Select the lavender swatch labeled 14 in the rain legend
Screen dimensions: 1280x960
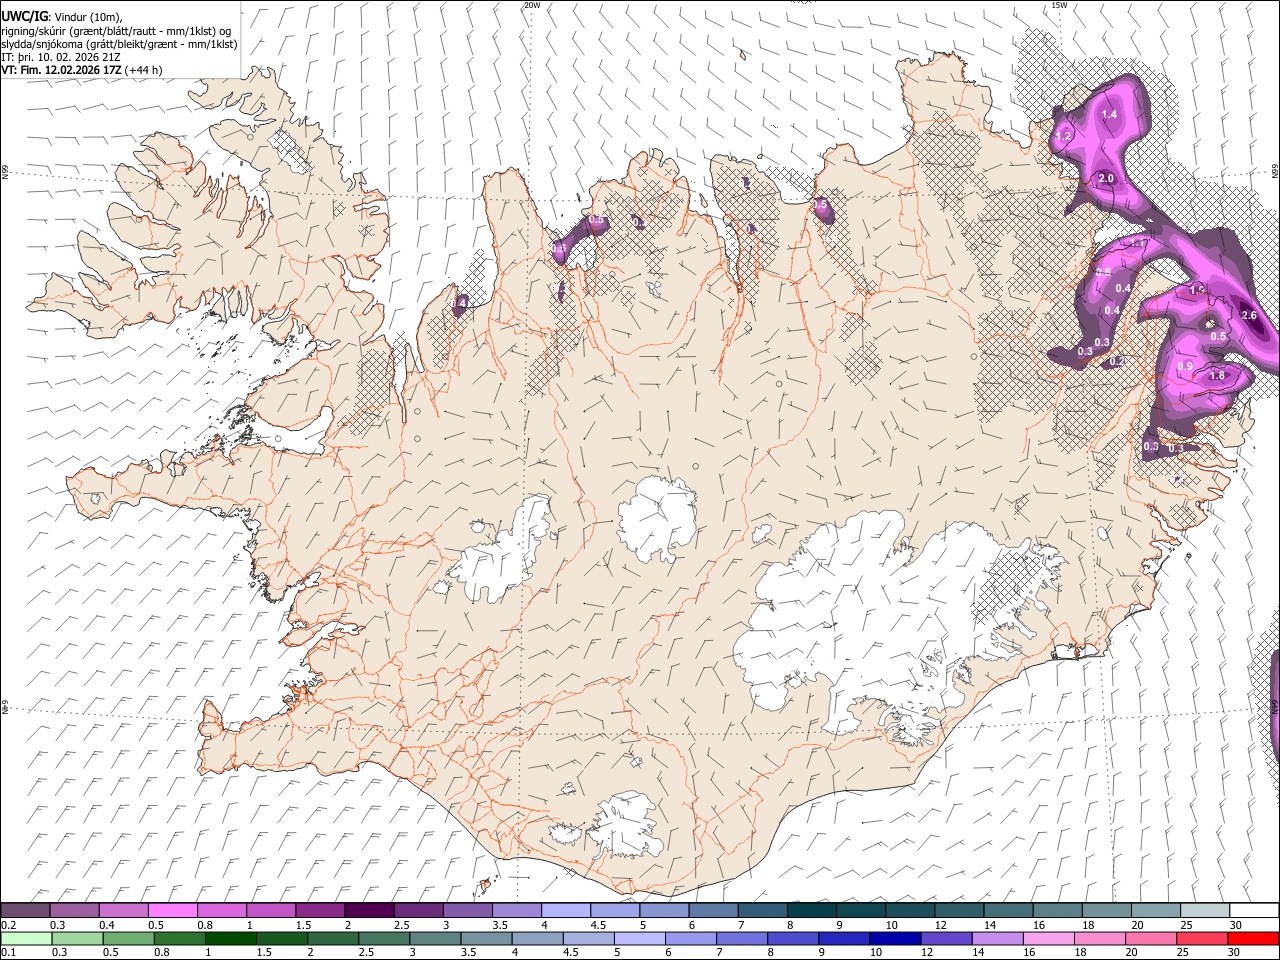998,938
